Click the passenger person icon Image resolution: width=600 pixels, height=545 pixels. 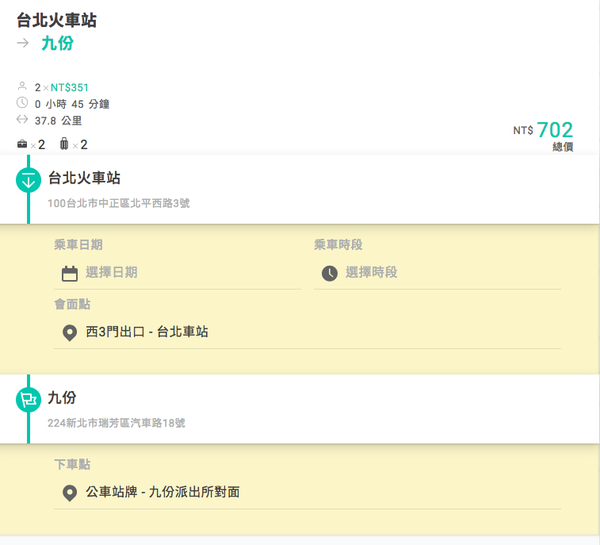pos(23,87)
